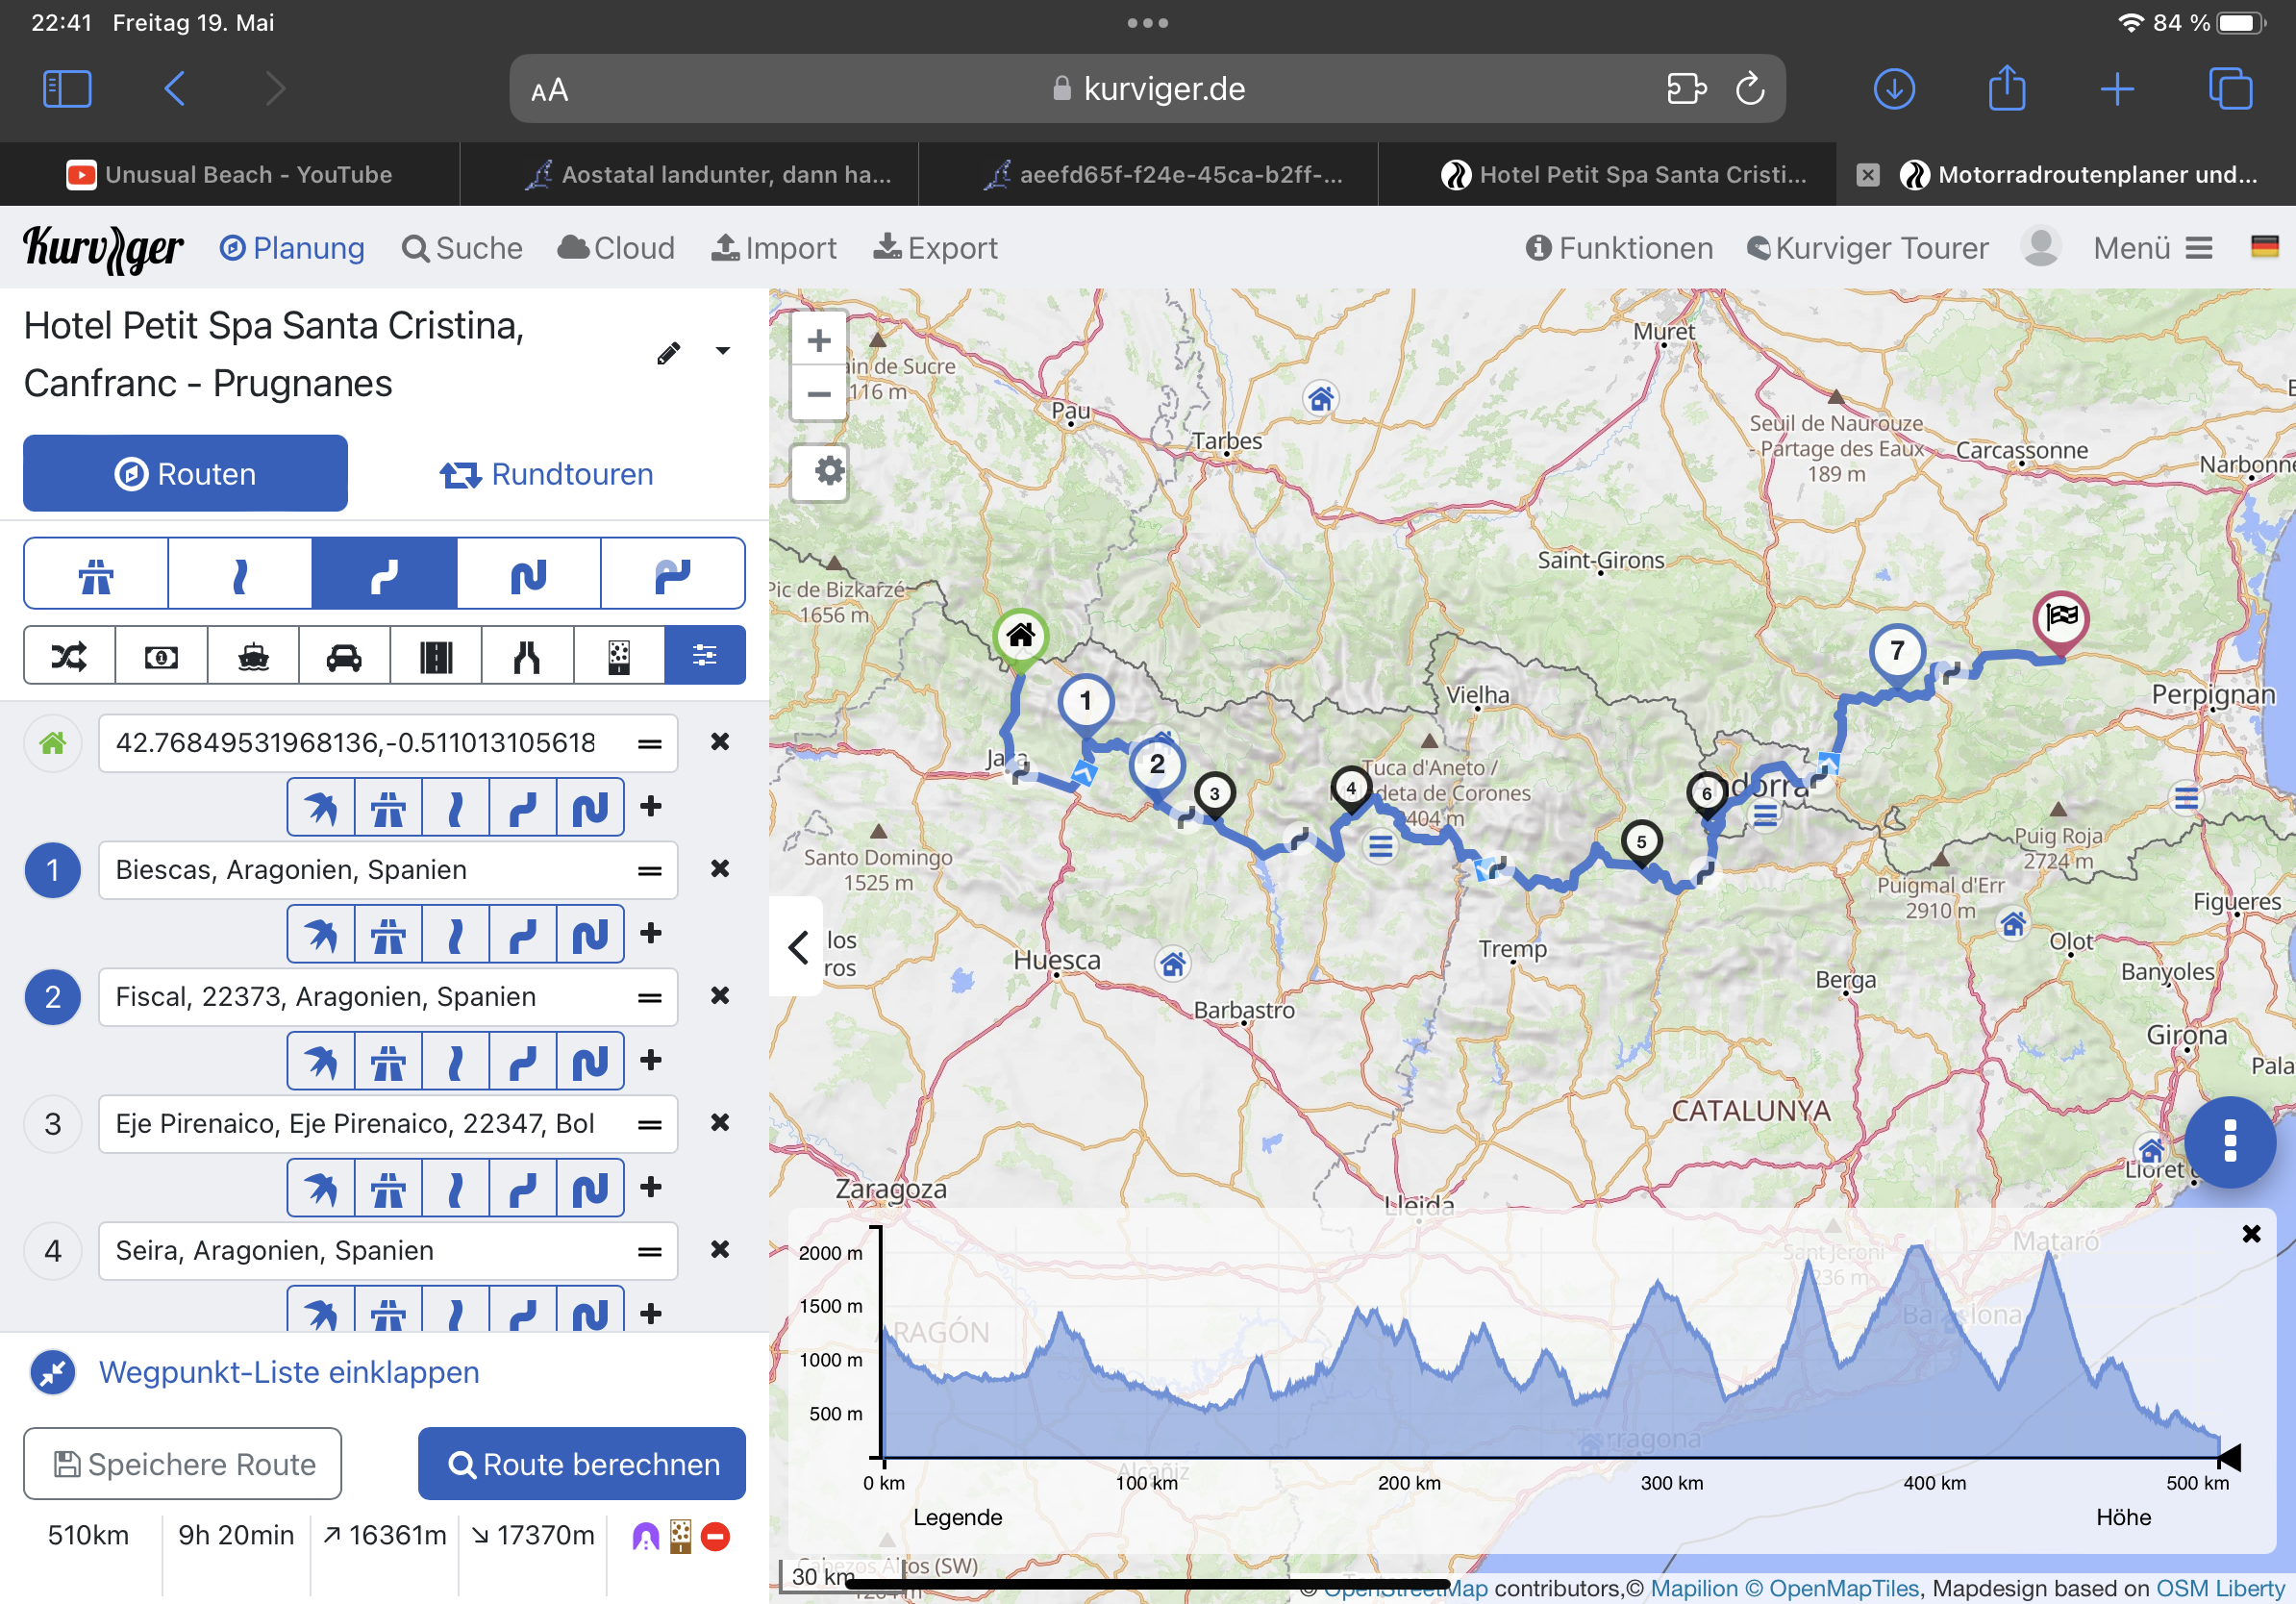Click Route berechnen button
Screen dimensions: 2296x1604
[582, 1464]
